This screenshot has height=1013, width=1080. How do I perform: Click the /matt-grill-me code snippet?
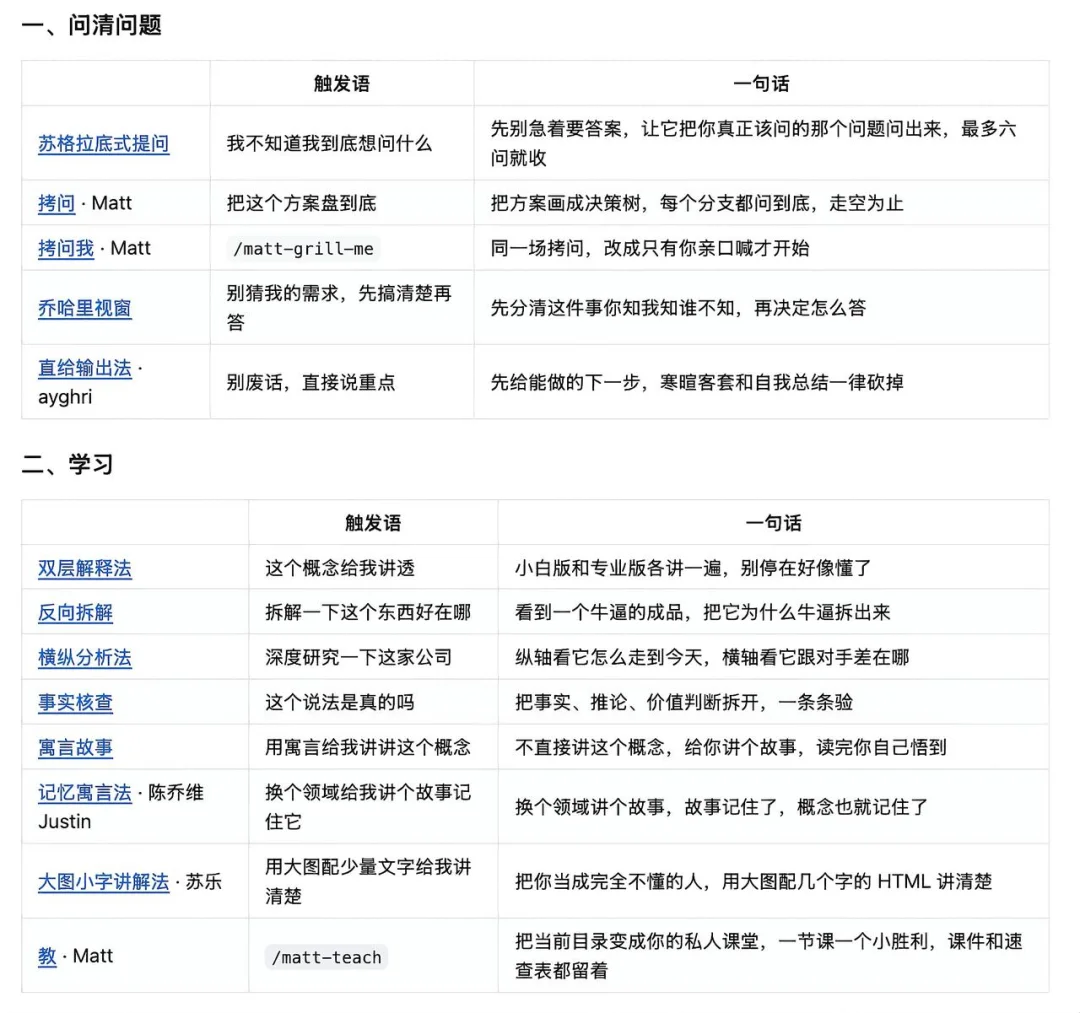pos(304,249)
